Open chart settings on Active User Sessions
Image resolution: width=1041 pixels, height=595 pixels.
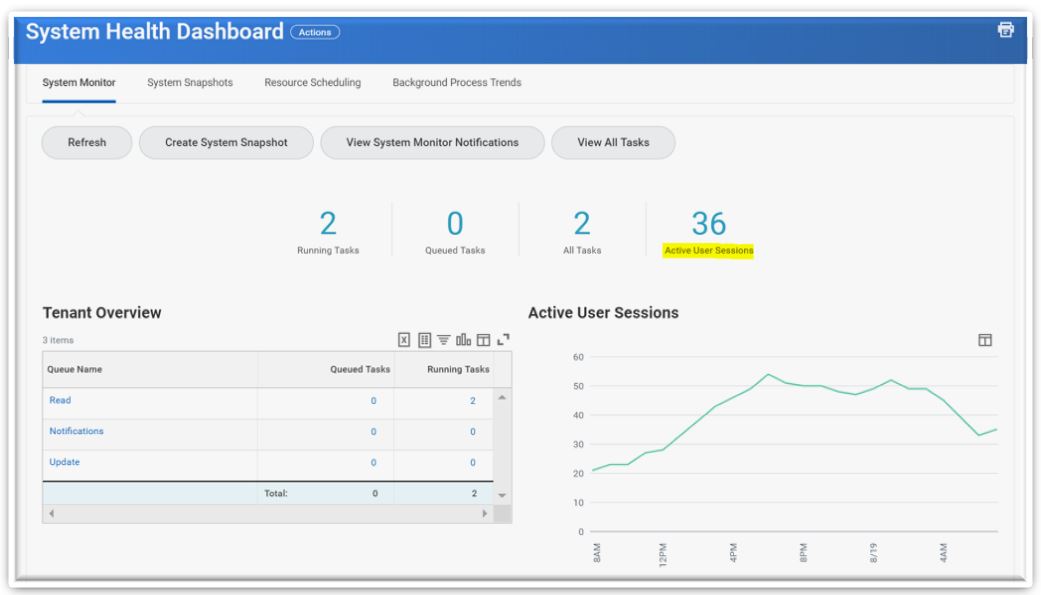point(985,341)
